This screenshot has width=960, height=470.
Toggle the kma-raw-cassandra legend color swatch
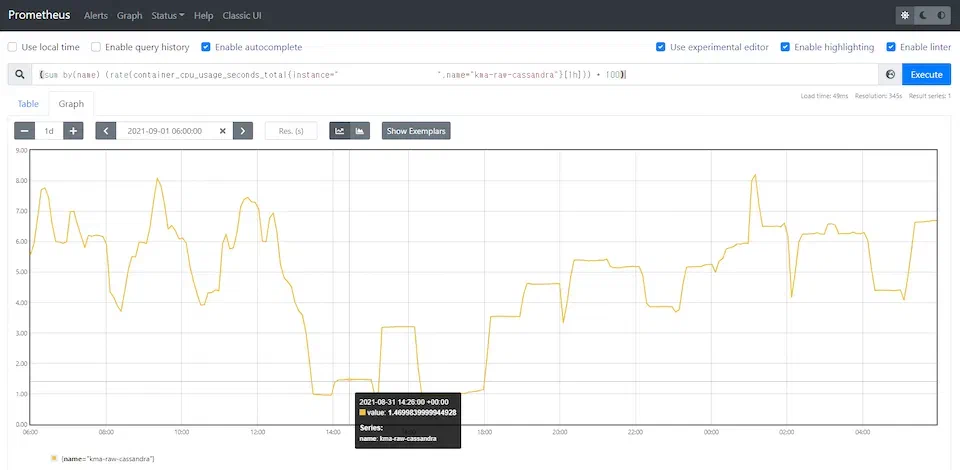(x=54, y=458)
